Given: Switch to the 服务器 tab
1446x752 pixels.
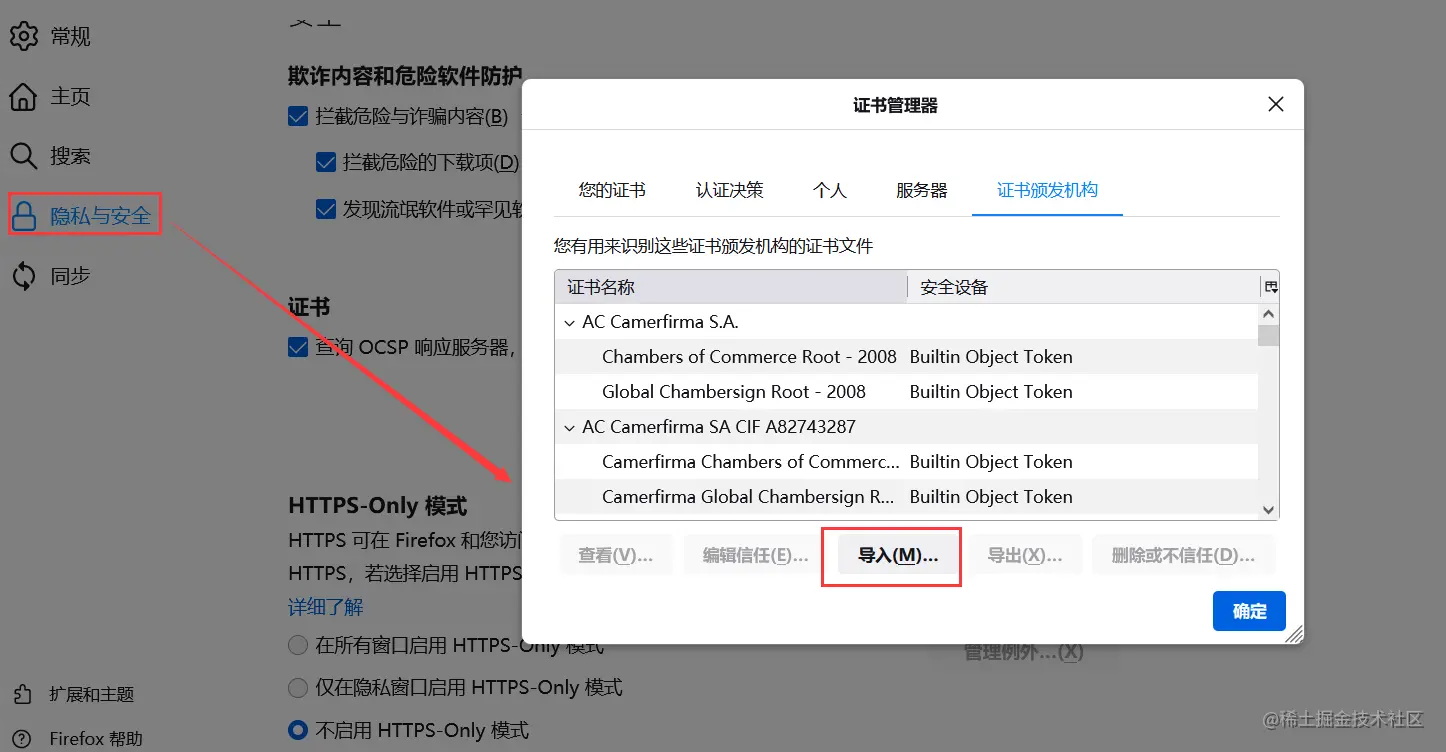Looking at the screenshot, I should point(921,189).
